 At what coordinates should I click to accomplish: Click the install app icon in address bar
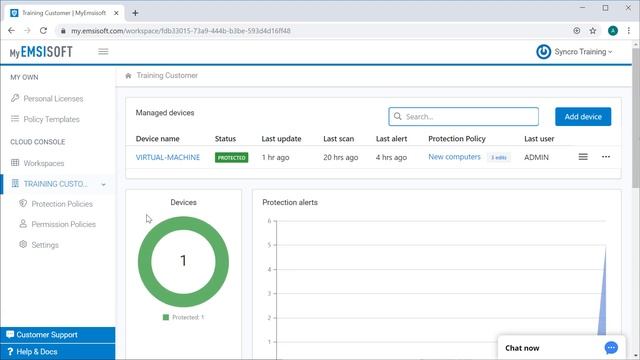[x=576, y=31]
